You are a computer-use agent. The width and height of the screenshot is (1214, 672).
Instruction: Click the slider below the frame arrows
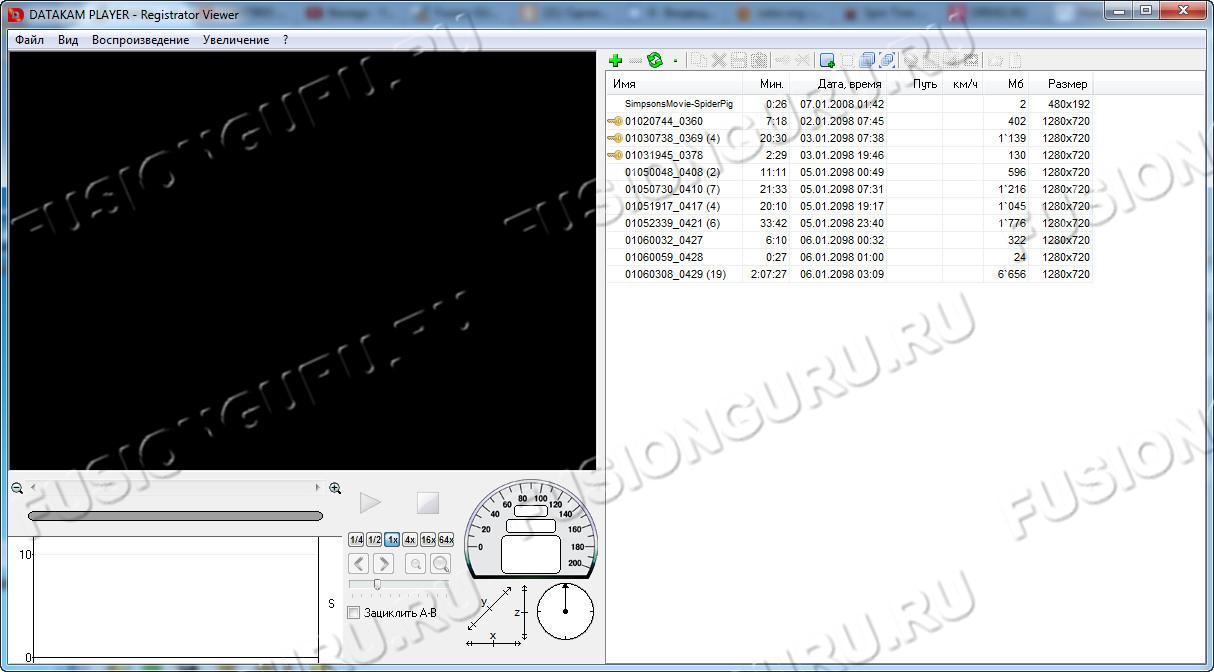(399, 584)
